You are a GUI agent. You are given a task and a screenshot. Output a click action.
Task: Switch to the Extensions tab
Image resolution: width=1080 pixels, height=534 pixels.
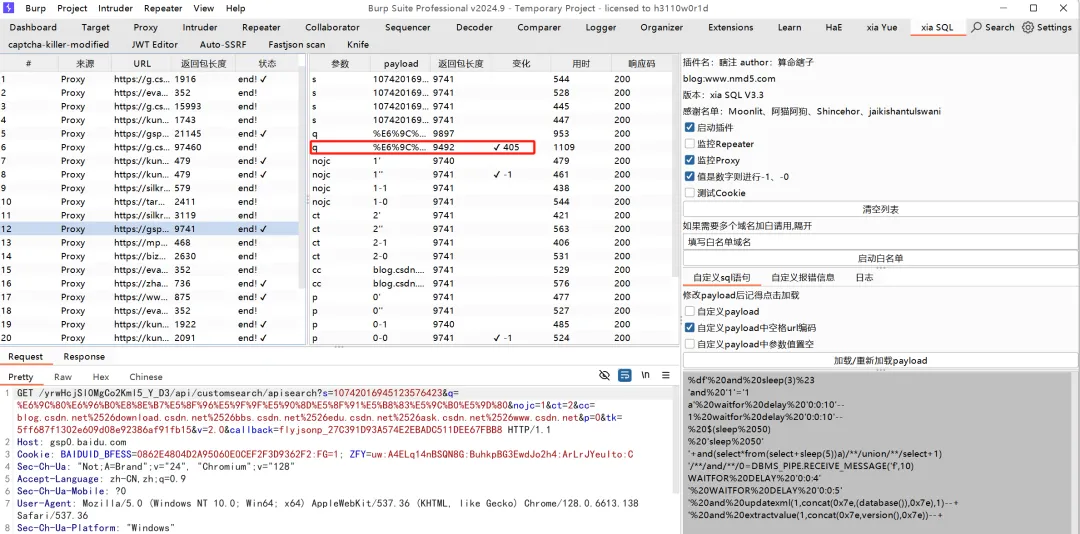tap(731, 28)
